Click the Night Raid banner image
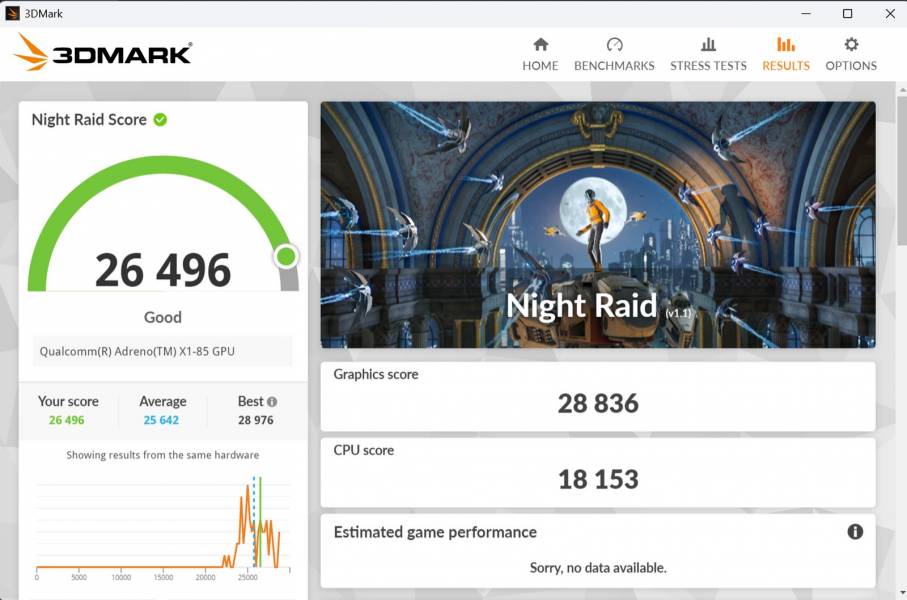907x600 pixels. coord(598,225)
